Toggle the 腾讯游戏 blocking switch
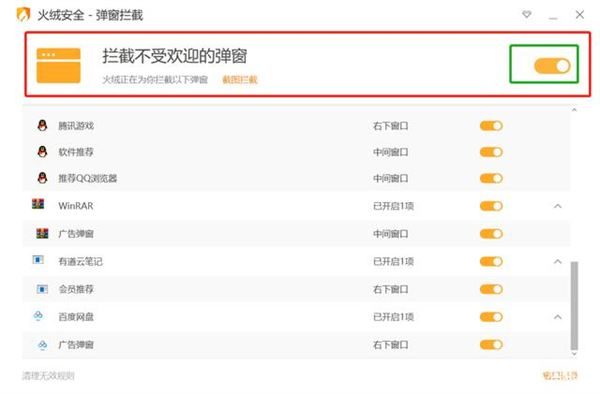 pyautogui.click(x=491, y=126)
